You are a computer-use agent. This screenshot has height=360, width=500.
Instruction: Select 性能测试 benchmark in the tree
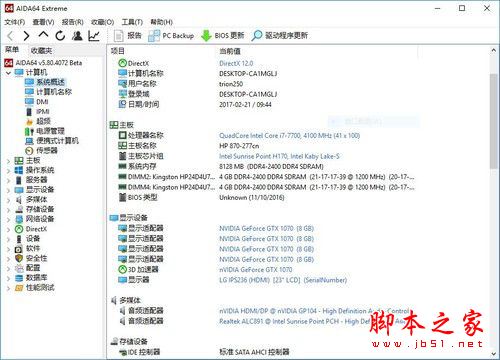35,288
